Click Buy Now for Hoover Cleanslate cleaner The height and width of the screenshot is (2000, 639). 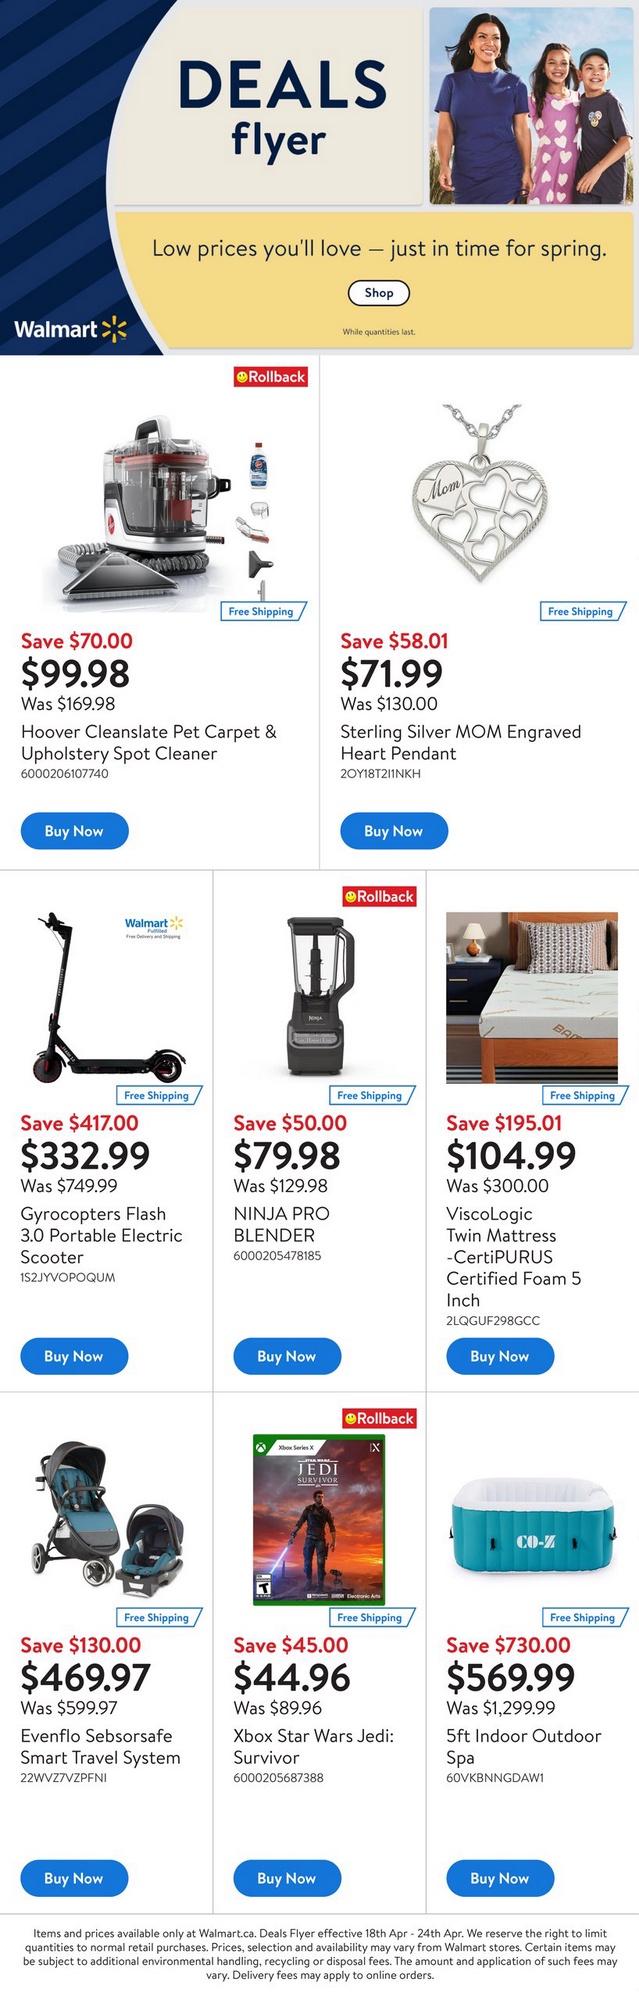coord(74,831)
